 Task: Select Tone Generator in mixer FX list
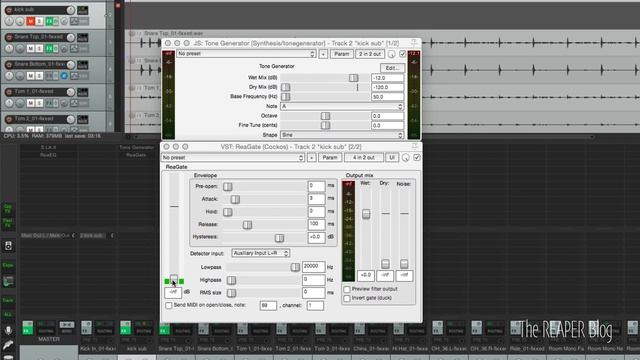click(x=137, y=147)
